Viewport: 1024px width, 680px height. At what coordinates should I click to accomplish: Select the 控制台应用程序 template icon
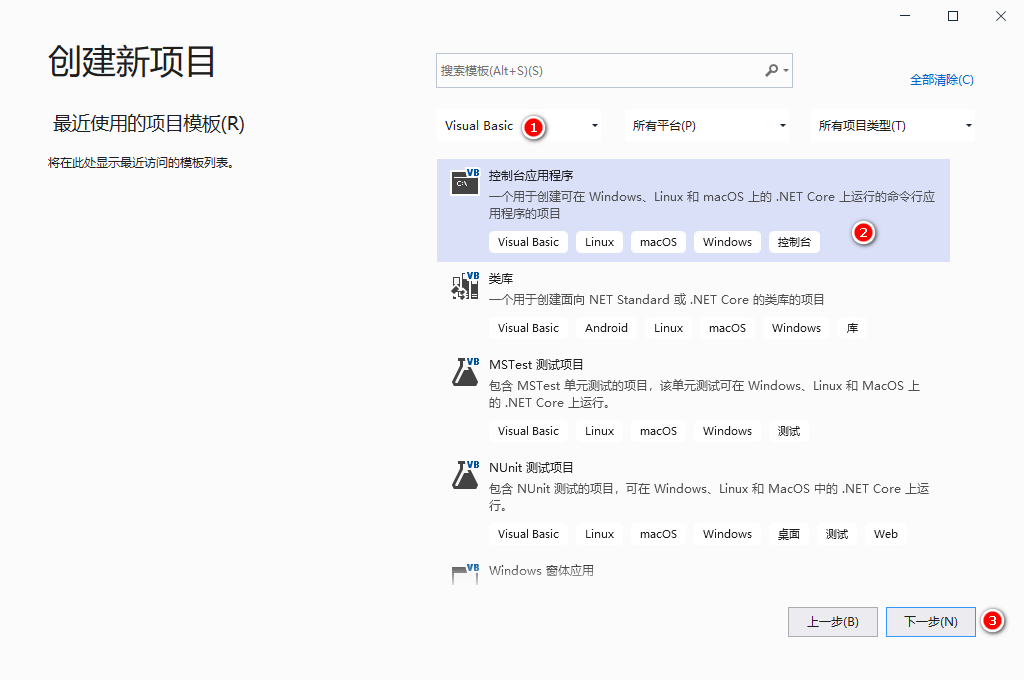point(465,182)
